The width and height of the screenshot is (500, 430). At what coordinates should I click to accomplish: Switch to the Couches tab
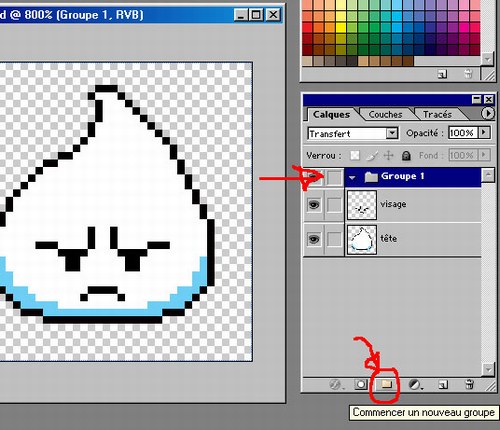385,114
